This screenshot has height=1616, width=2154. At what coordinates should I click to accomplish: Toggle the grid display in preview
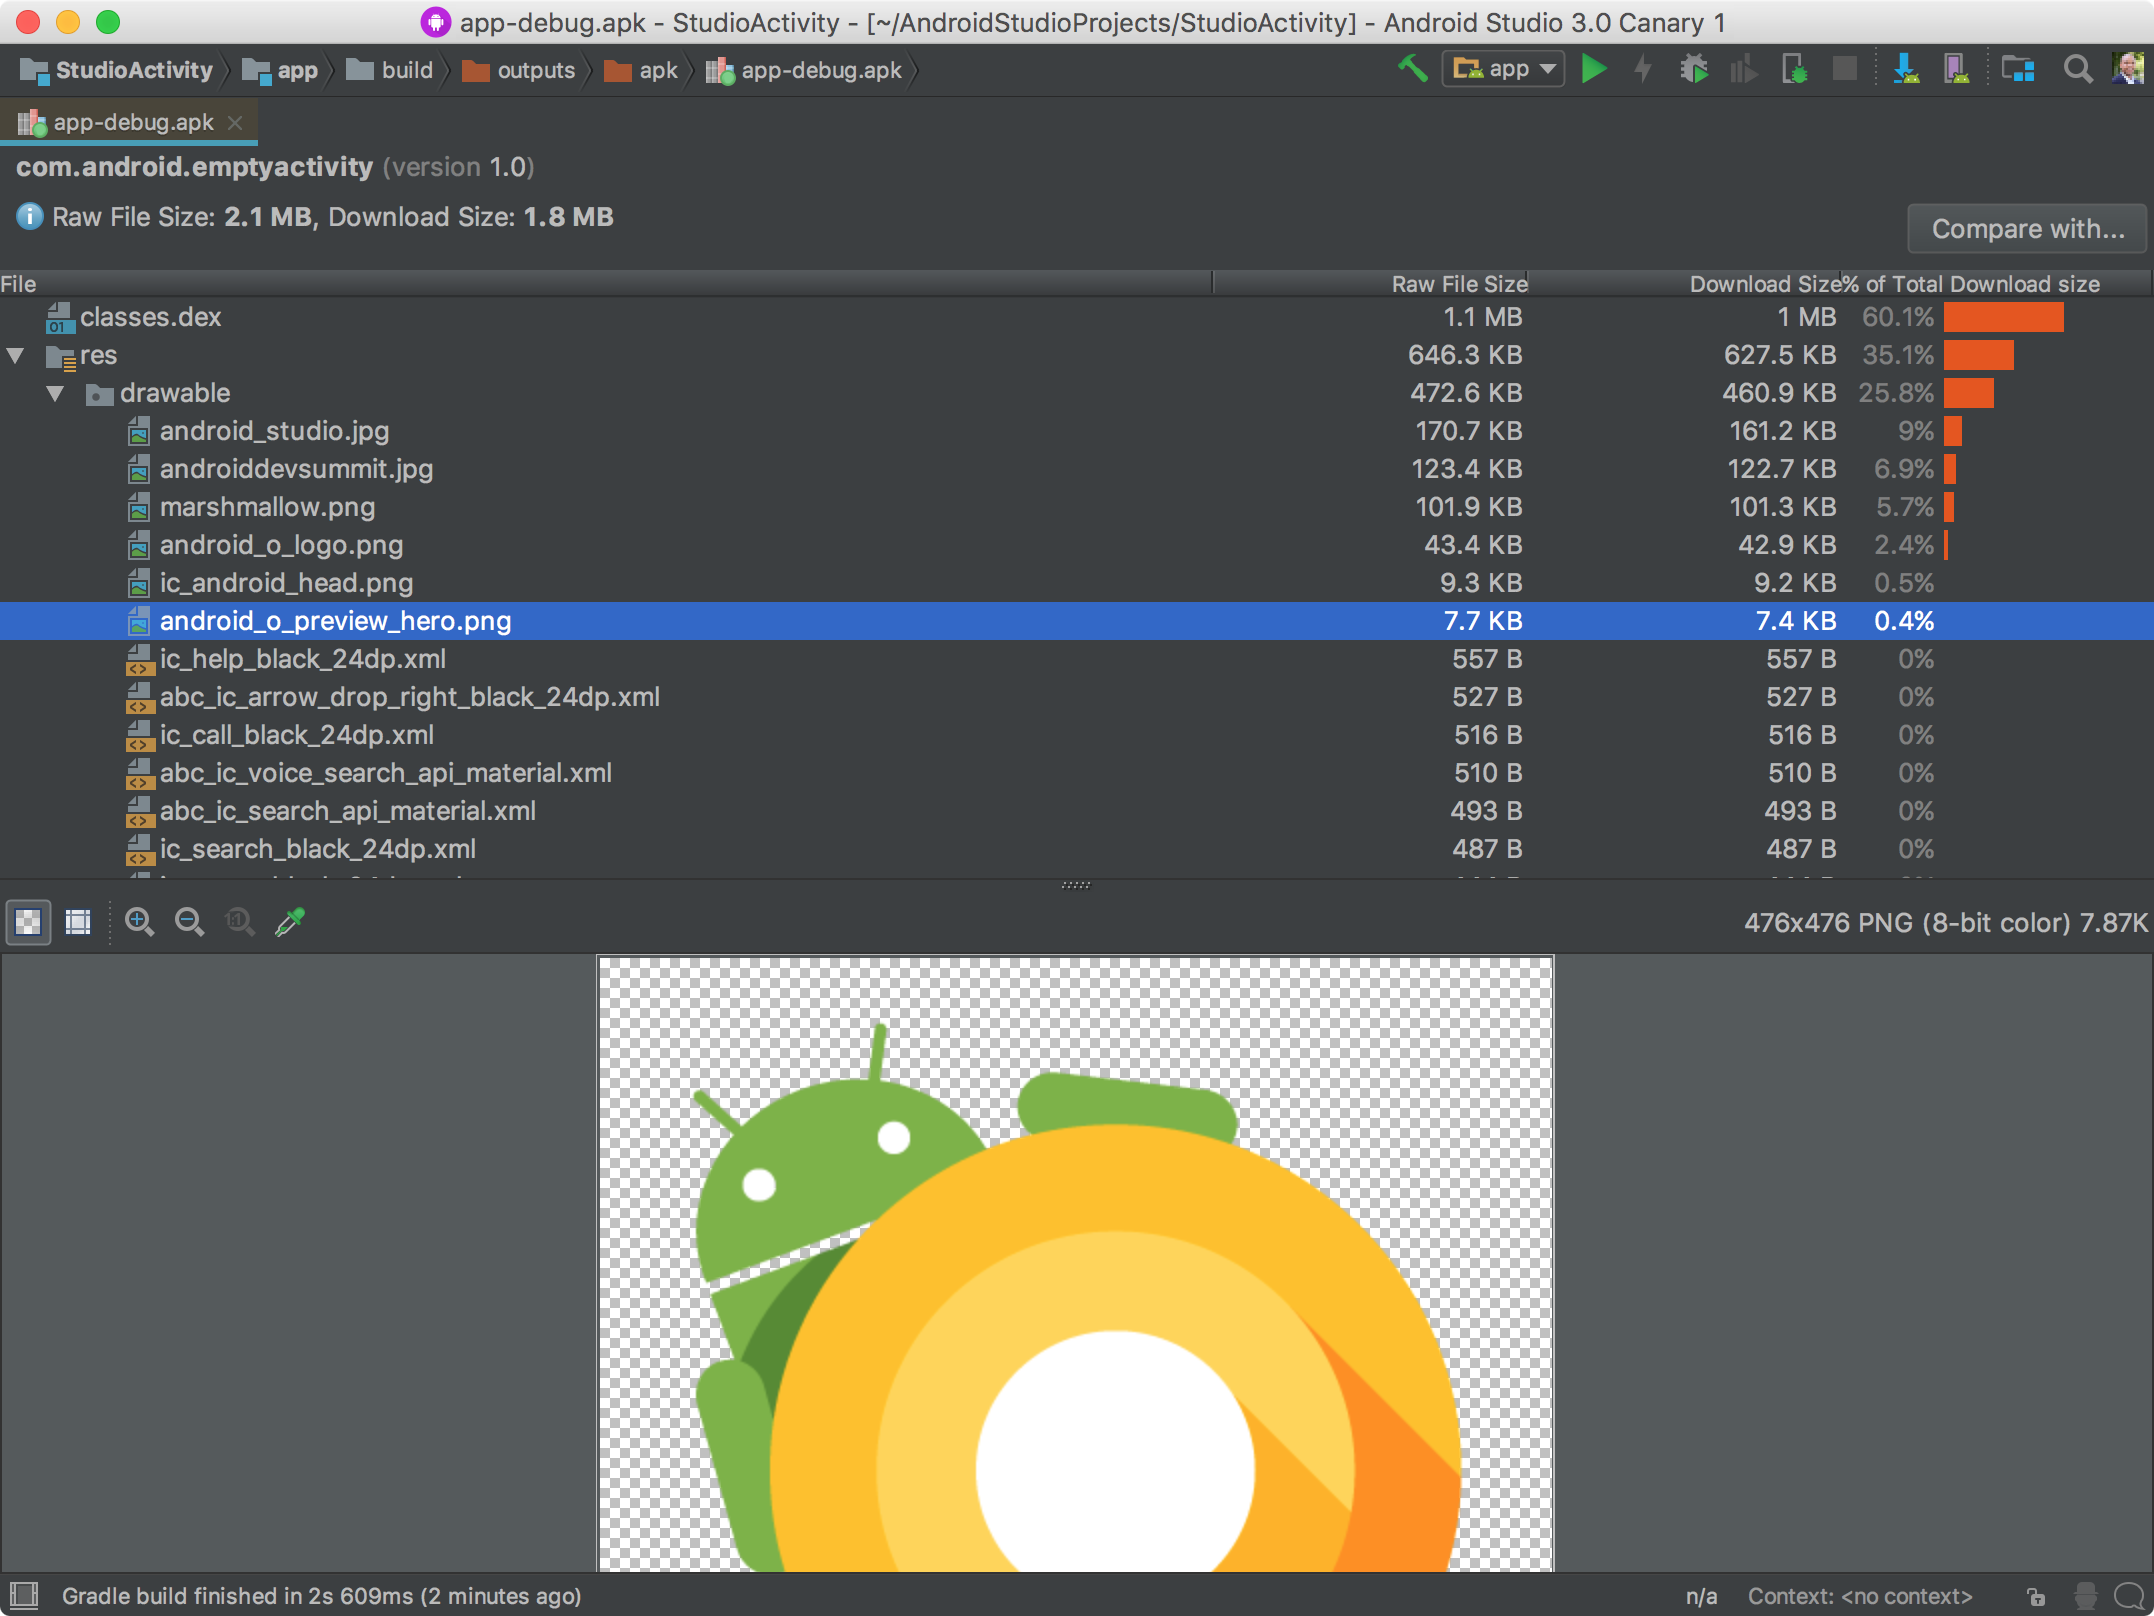(78, 921)
